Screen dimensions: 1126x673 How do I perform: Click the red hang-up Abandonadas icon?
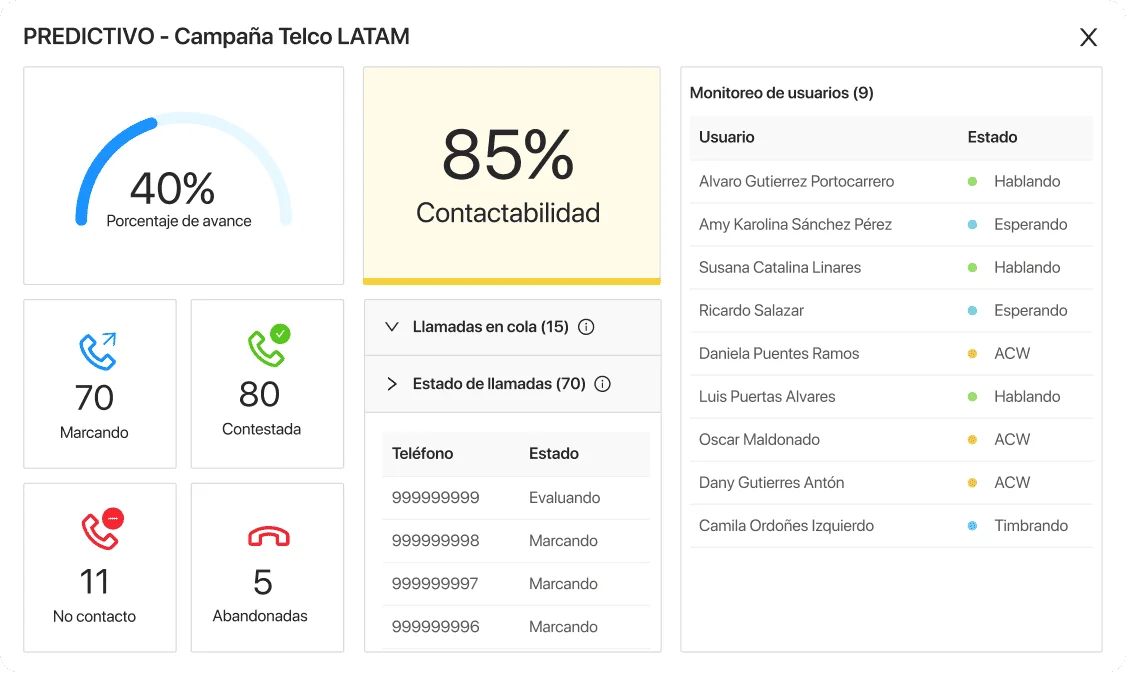point(269,536)
